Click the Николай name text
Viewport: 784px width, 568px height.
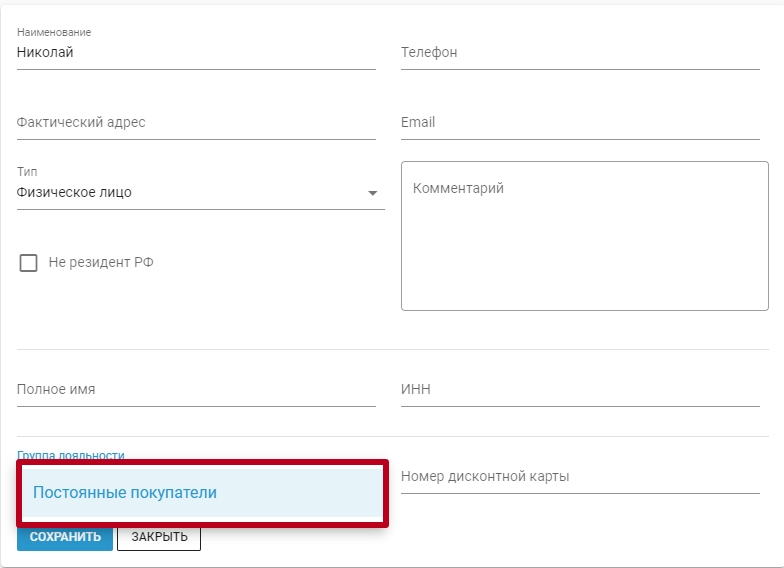click(x=45, y=52)
